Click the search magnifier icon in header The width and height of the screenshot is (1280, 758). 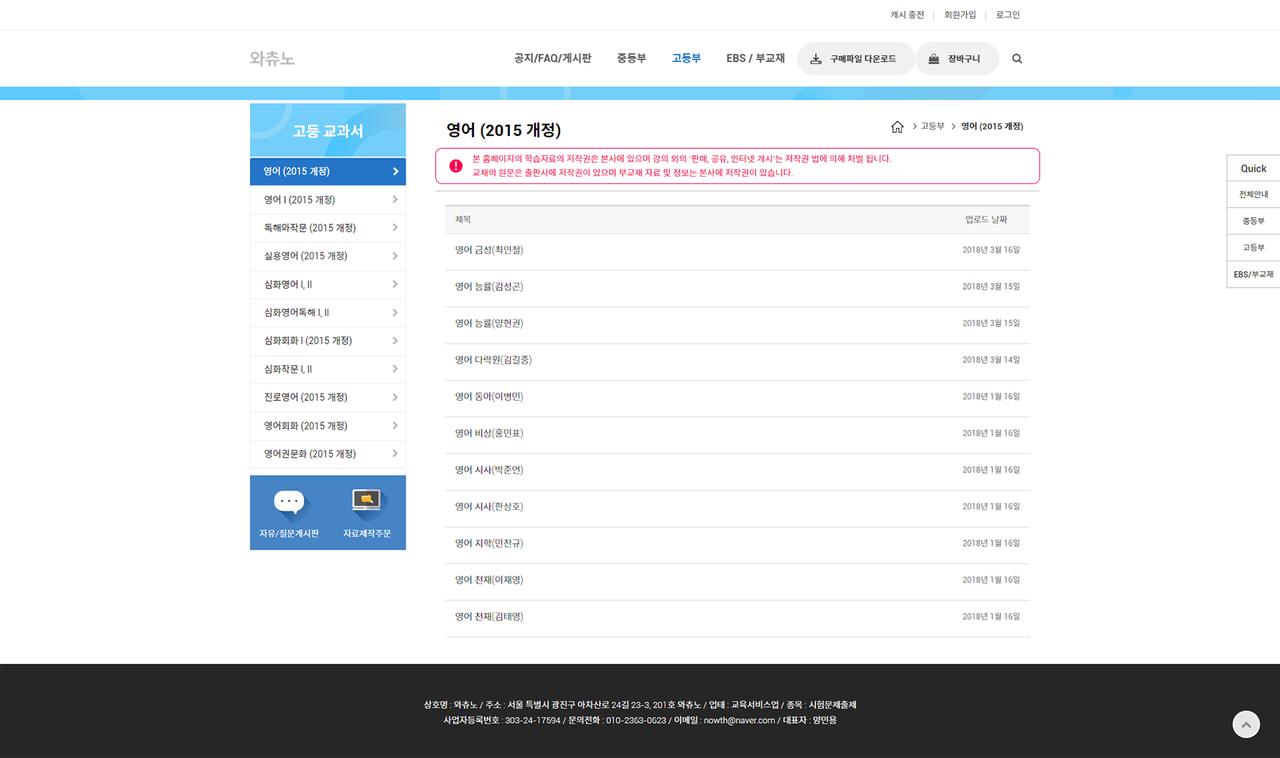coord(1017,59)
